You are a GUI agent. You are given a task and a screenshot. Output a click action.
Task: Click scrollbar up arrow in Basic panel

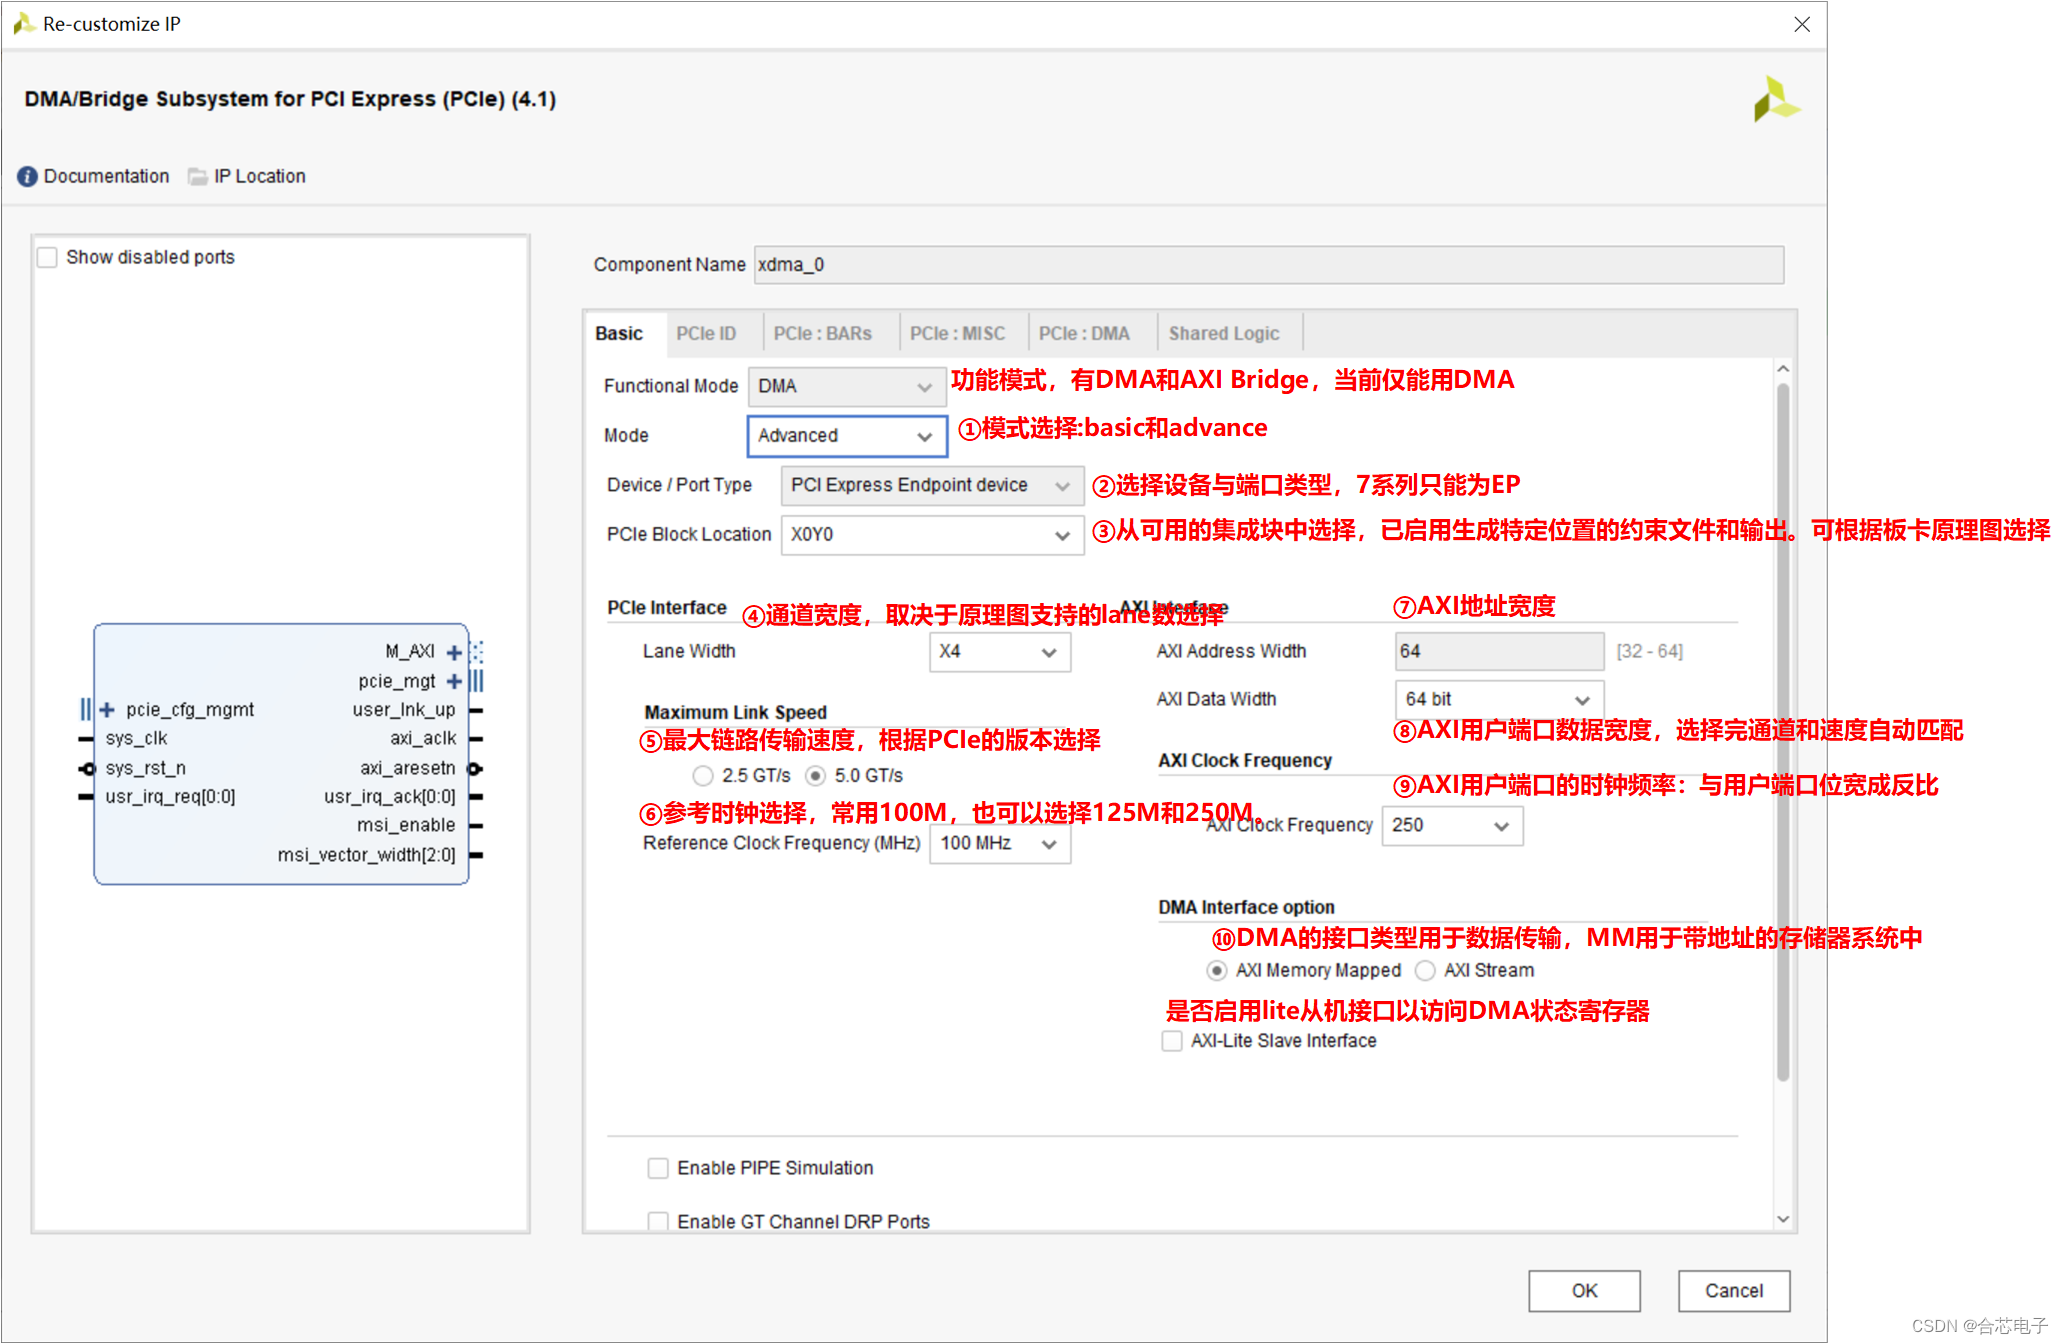(1783, 369)
